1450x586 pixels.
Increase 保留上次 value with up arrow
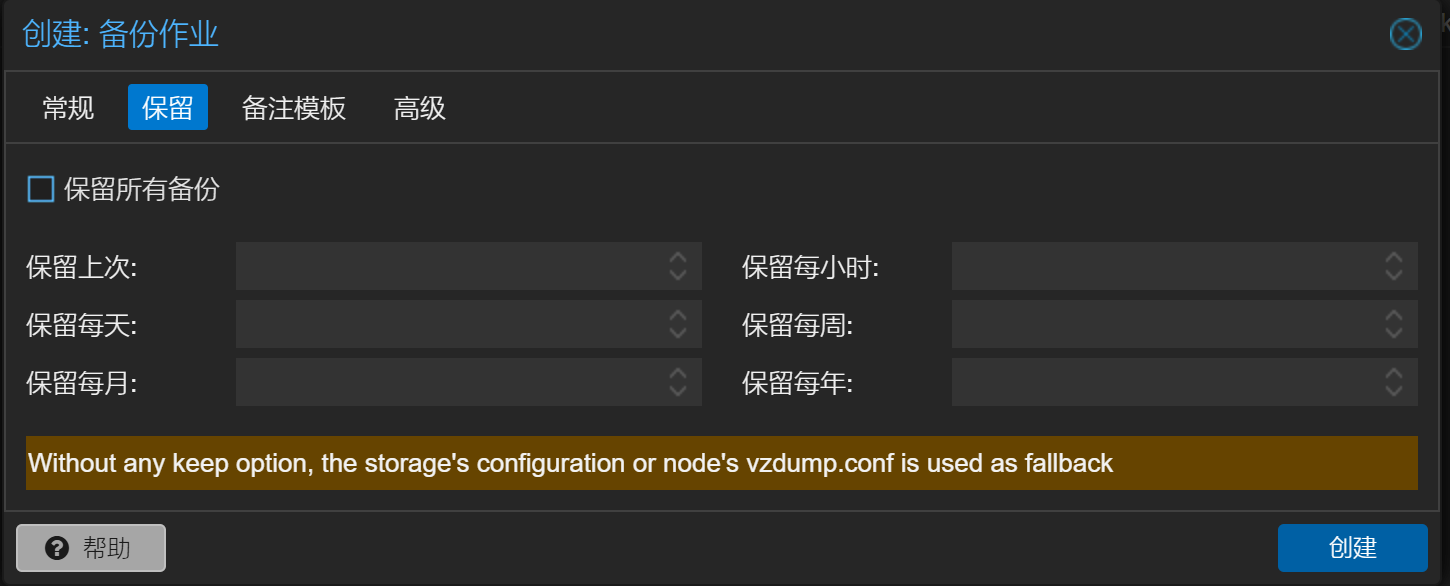(677, 257)
